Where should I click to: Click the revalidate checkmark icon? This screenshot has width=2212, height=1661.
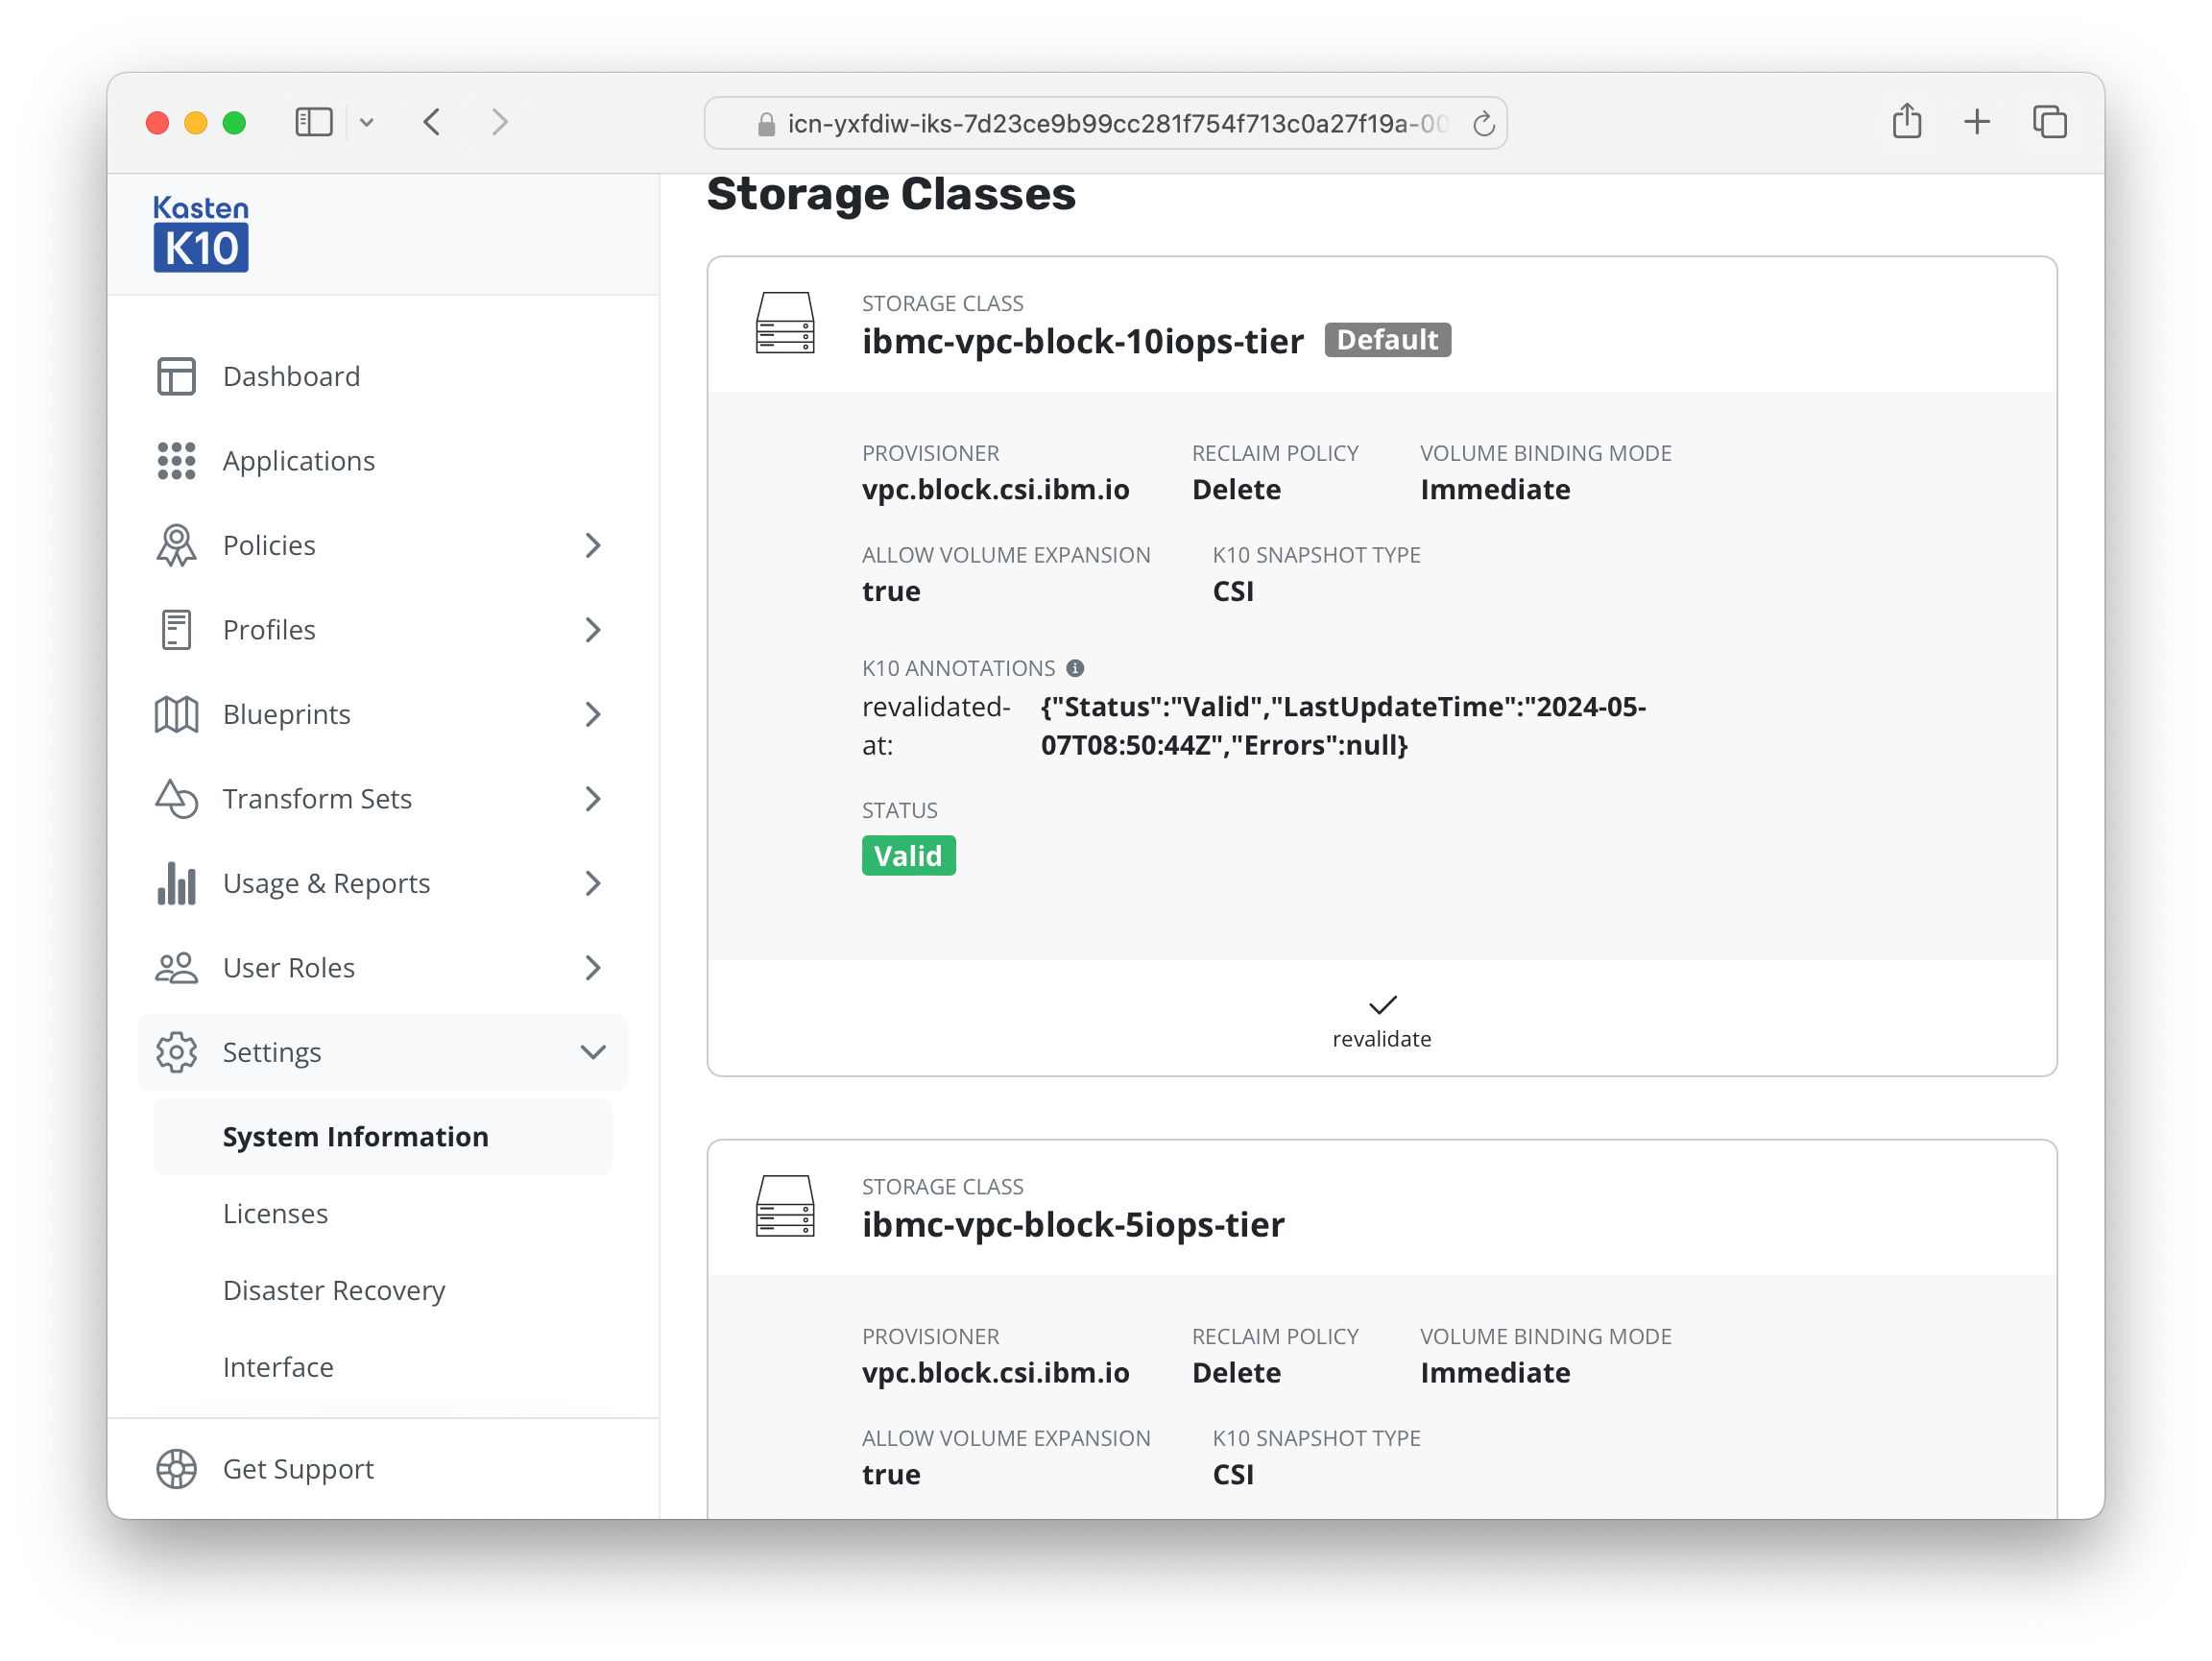coord(1382,1004)
